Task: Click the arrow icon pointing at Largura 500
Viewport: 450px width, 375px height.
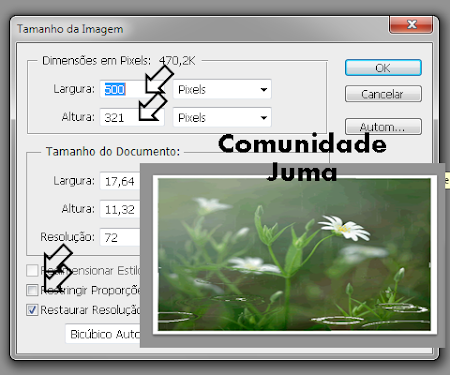Action: (159, 79)
